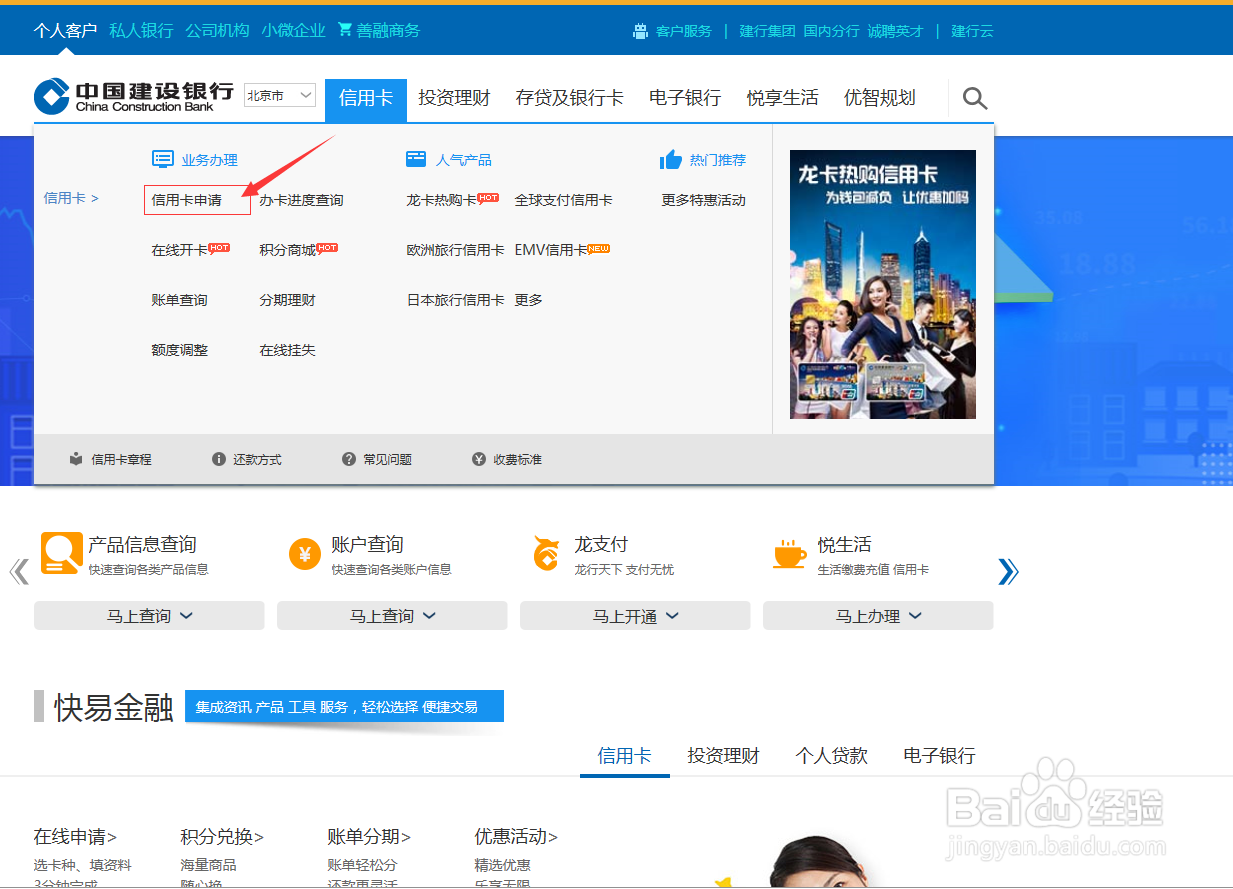
Task: Click the 信用卡申请 link
Action: pos(187,200)
